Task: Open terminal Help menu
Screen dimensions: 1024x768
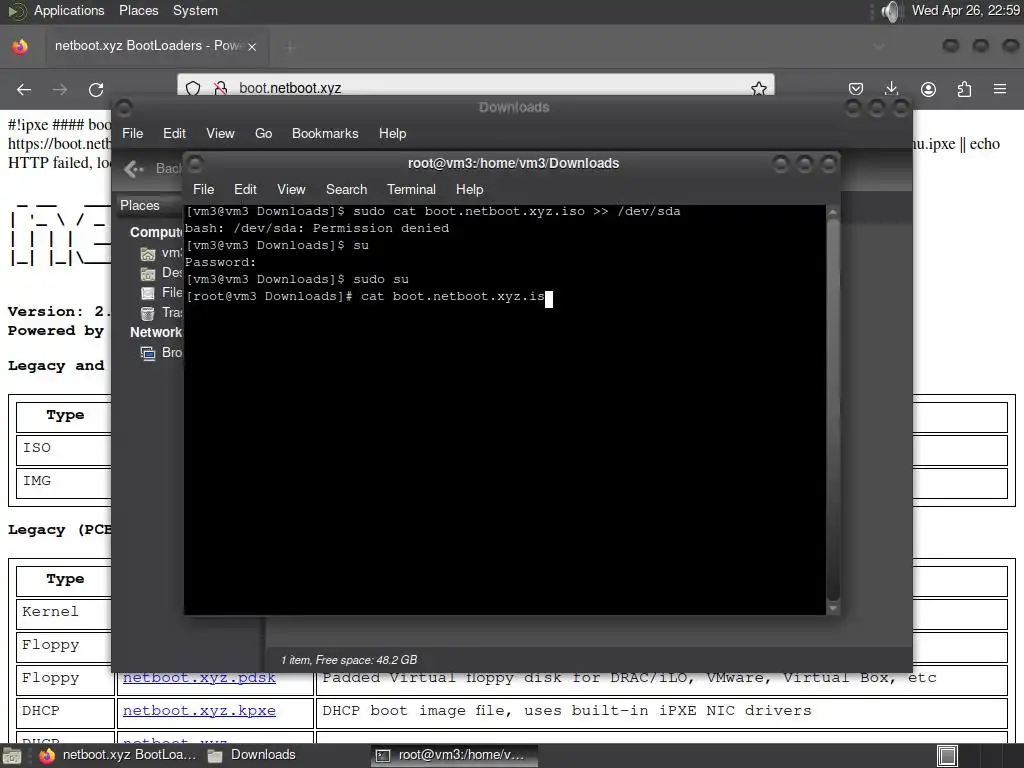Action: point(470,189)
